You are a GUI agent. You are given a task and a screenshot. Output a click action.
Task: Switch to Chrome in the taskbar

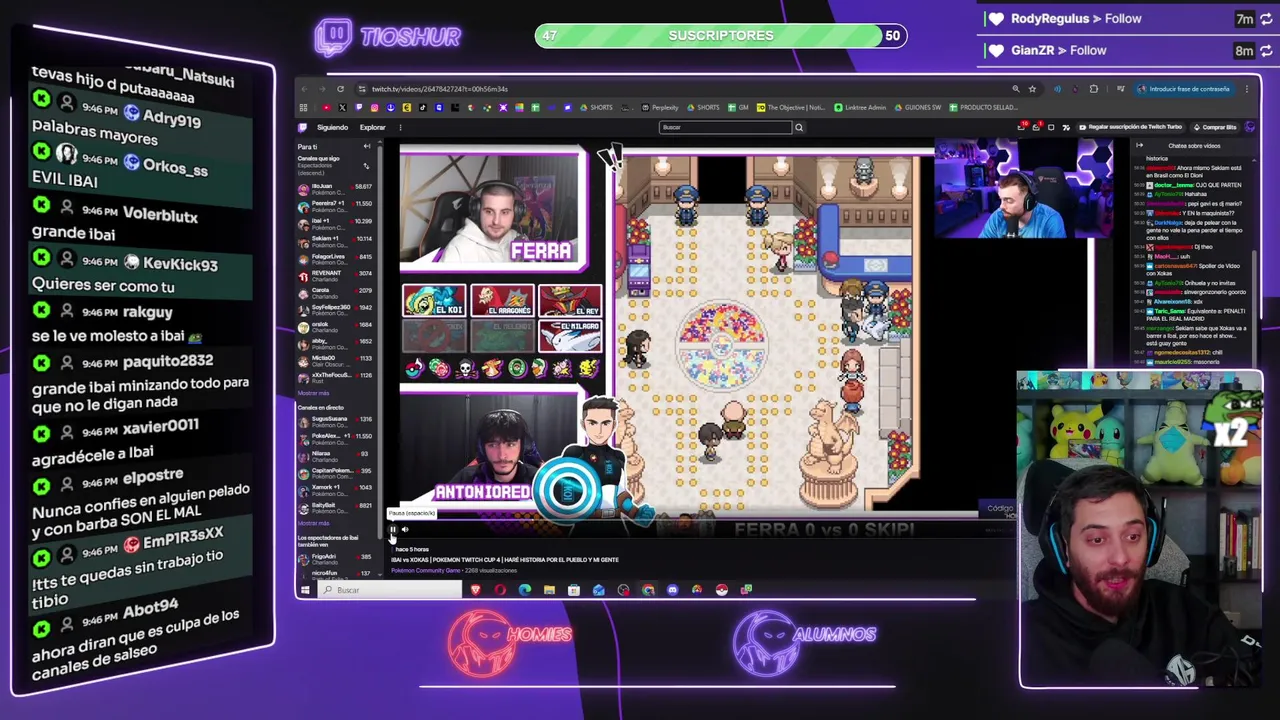pos(648,590)
